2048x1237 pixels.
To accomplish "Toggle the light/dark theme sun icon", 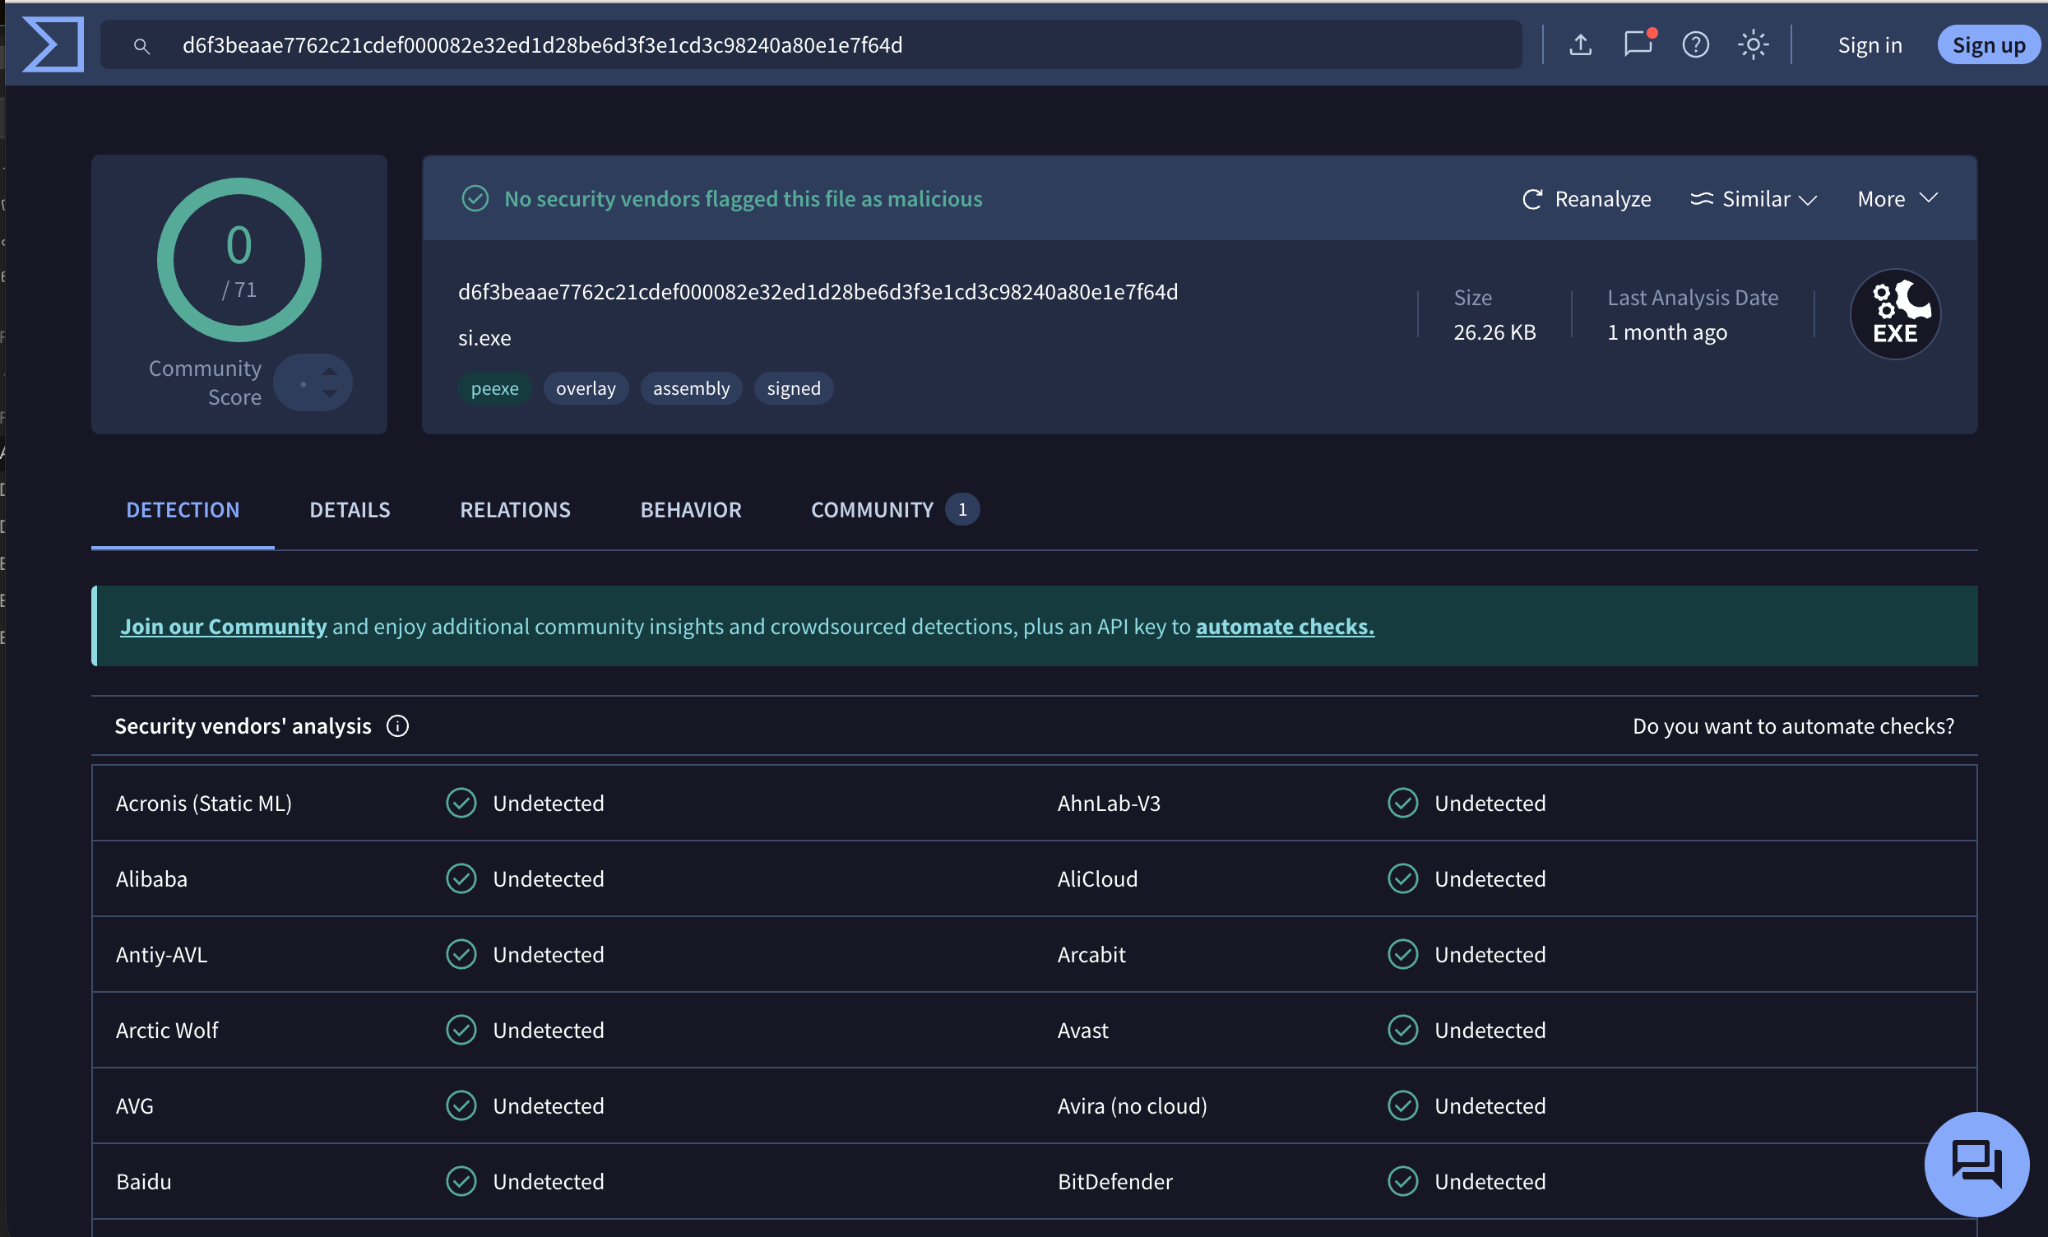I will (x=1753, y=45).
